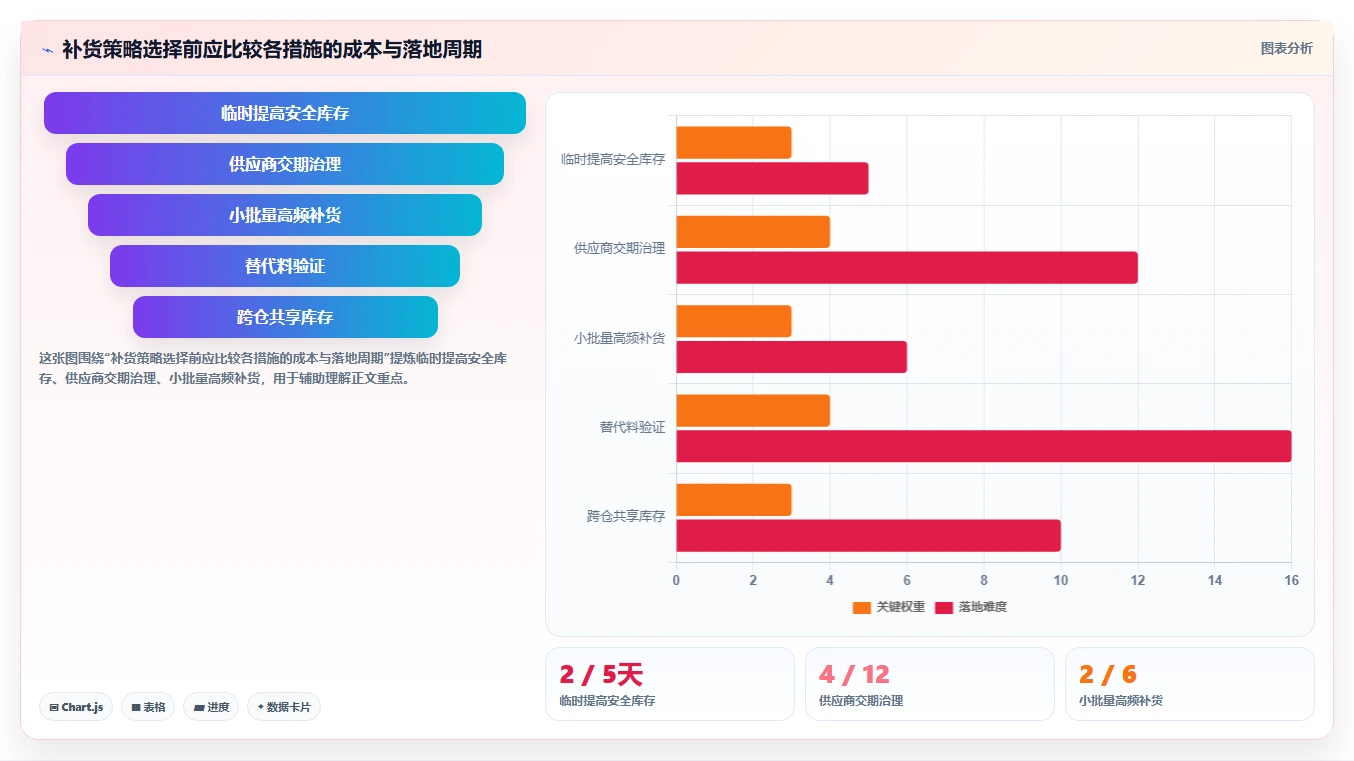The image size is (1354, 761).
Task: Open the 2 / 5天 data card
Action: [x=670, y=684]
